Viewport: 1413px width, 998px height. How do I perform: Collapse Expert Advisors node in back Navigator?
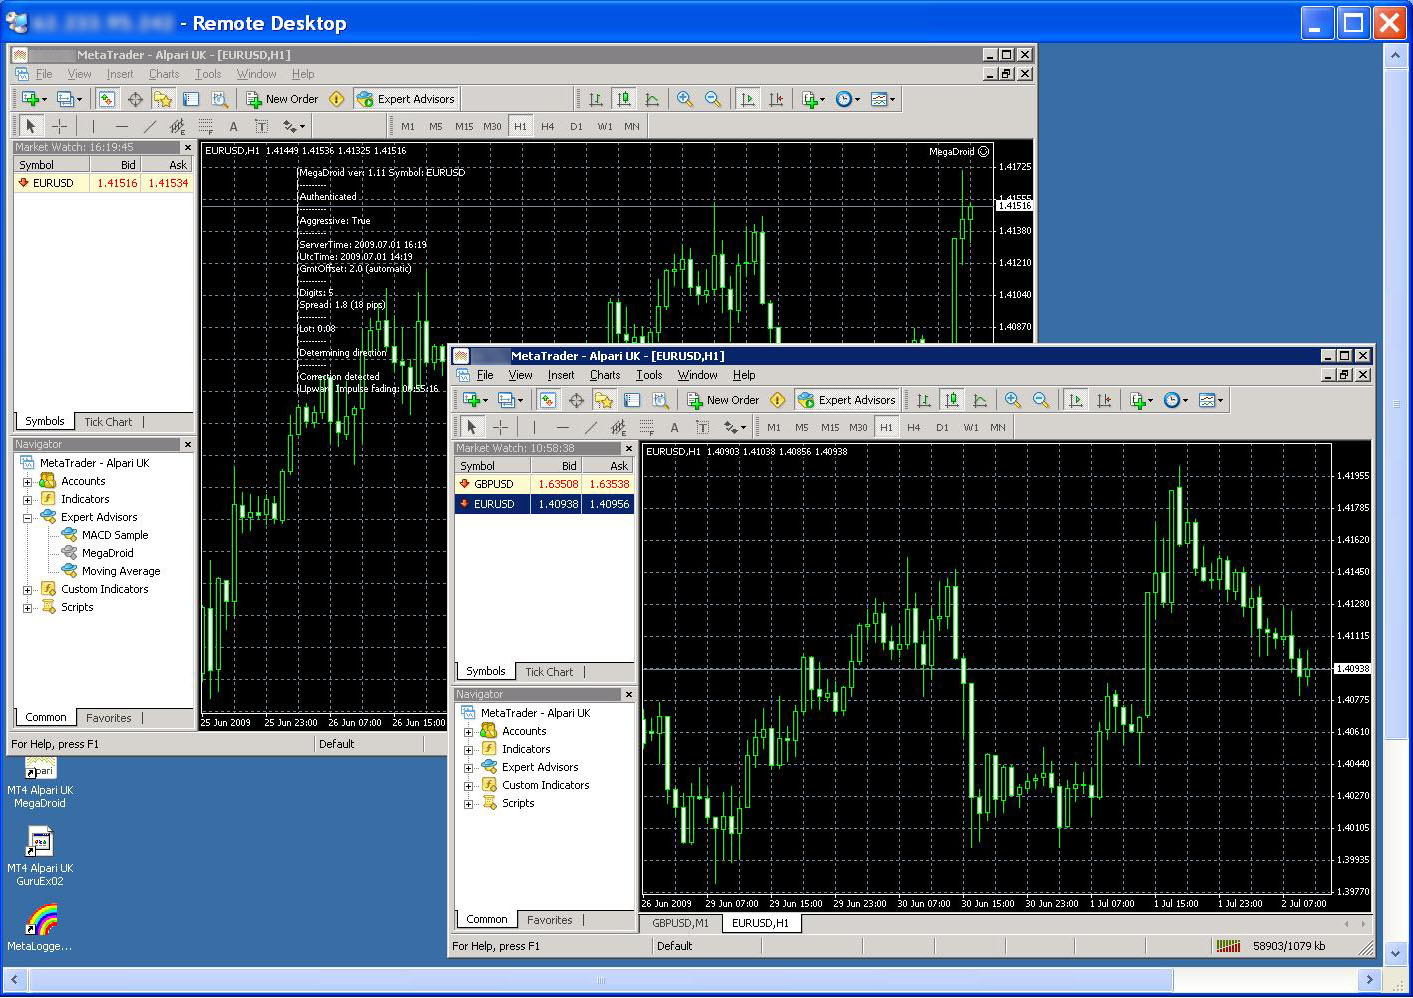click(x=28, y=518)
